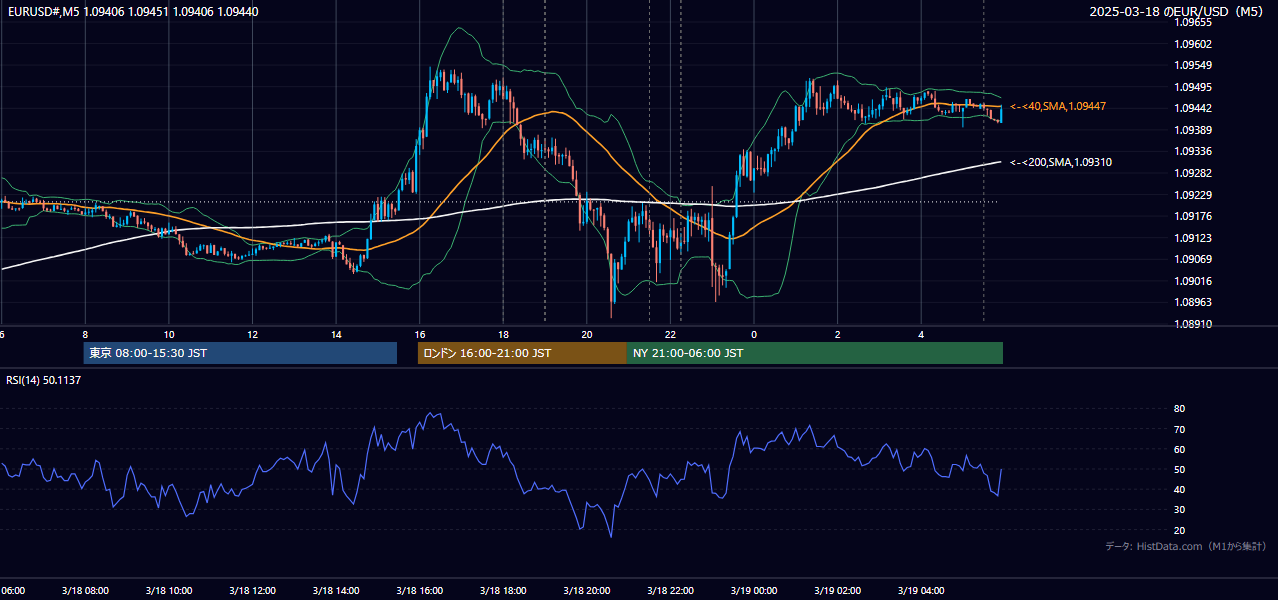Image resolution: width=1278 pixels, height=600 pixels.
Task: Click price axis label 1.09655
Action: pyautogui.click(x=1193, y=22)
